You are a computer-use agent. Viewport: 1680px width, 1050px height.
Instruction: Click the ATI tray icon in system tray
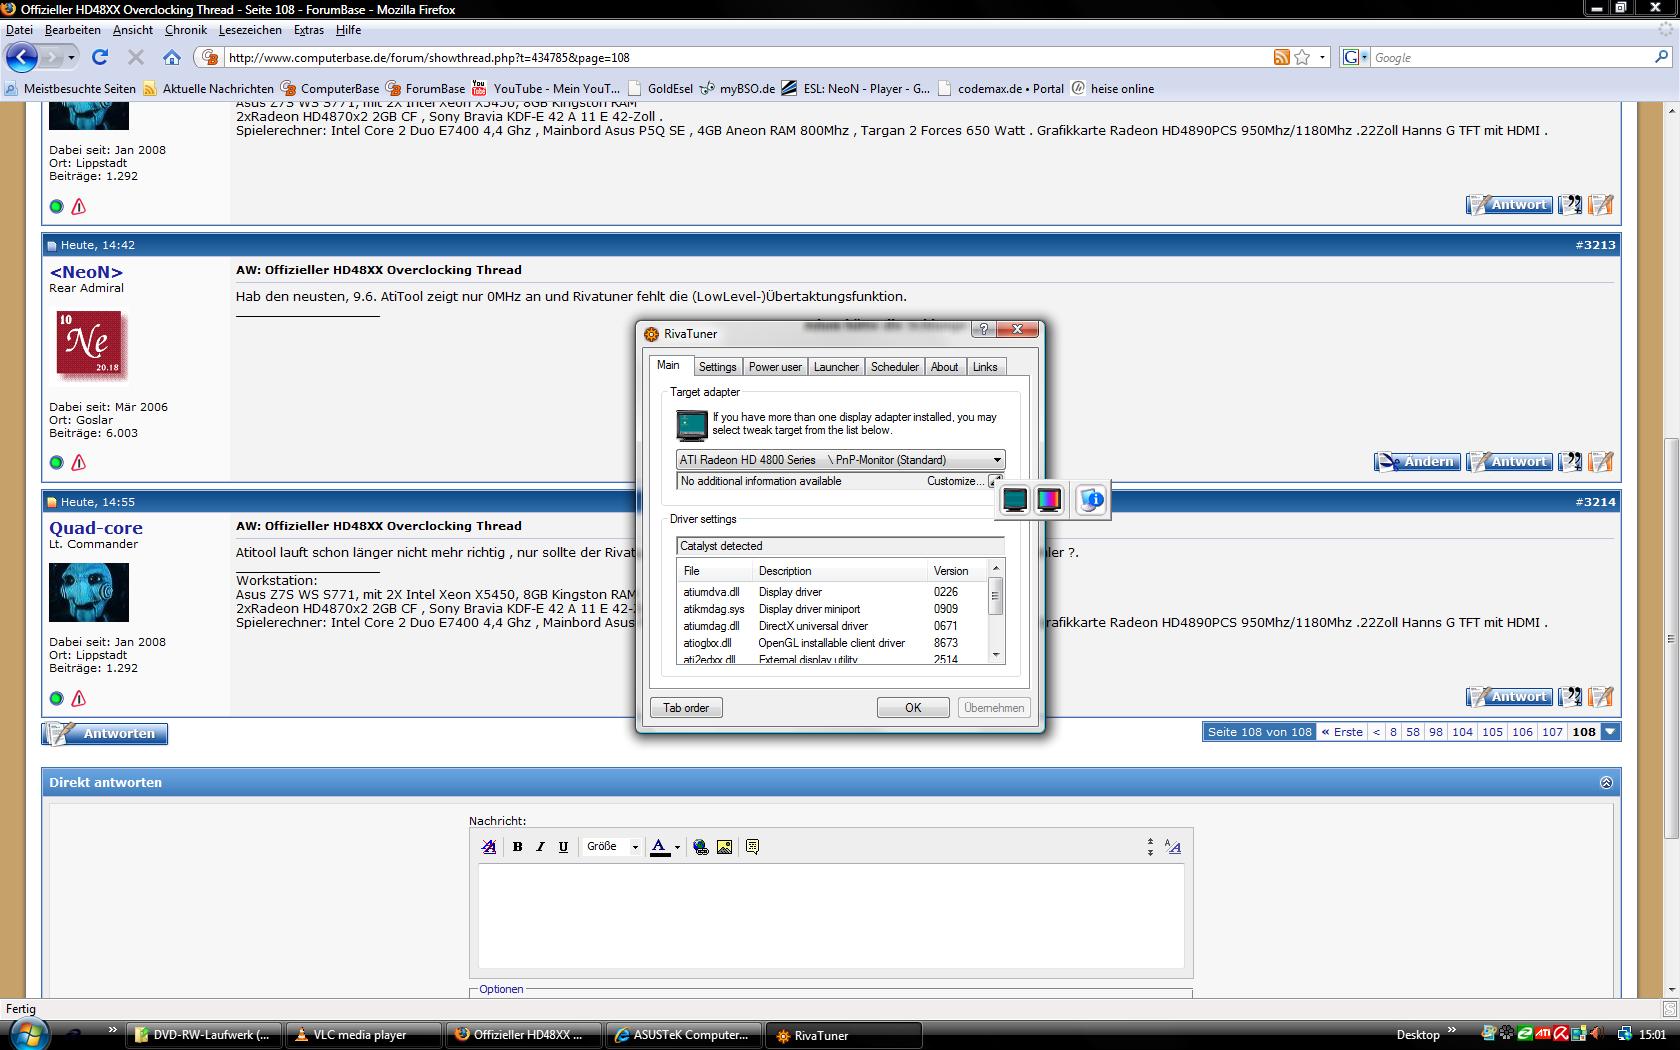click(1543, 1034)
